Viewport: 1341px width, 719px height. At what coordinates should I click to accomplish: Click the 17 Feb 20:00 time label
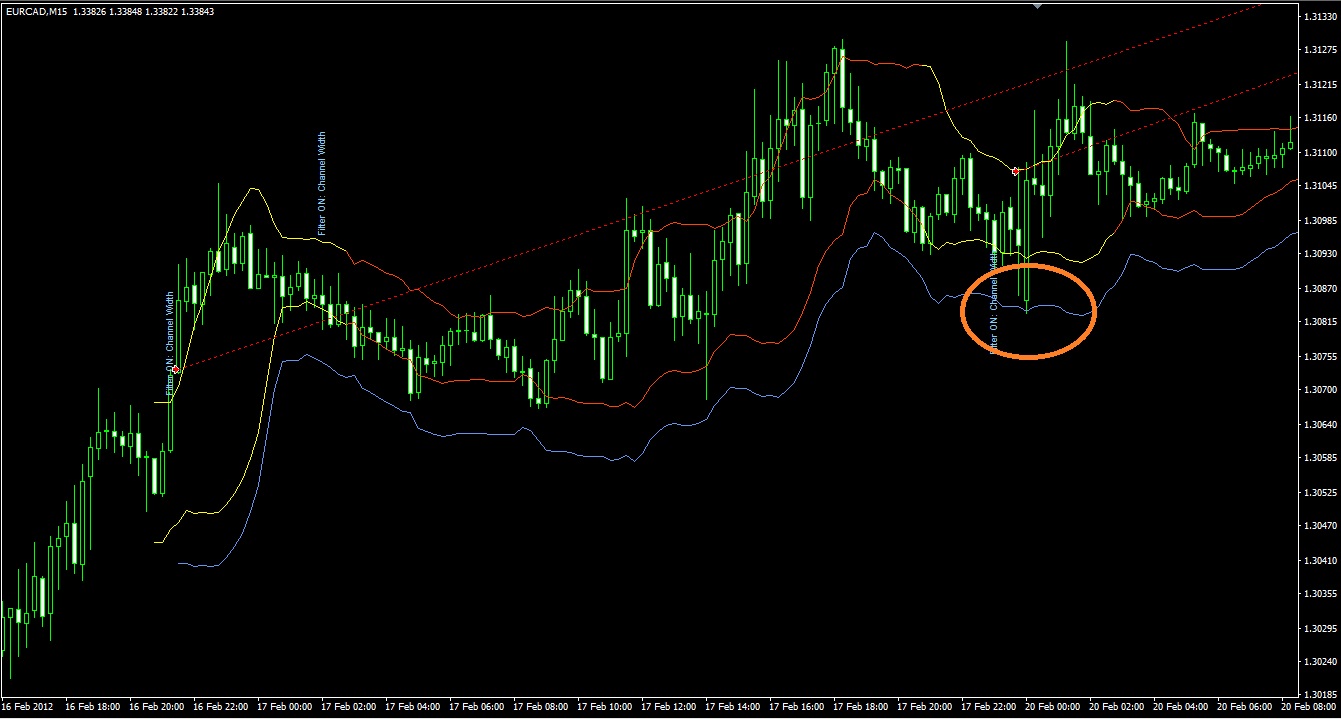point(925,707)
